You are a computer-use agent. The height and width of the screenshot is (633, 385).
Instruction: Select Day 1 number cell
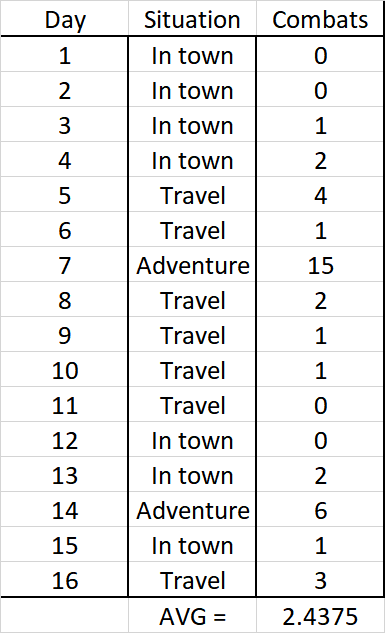click(x=65, y=54)
